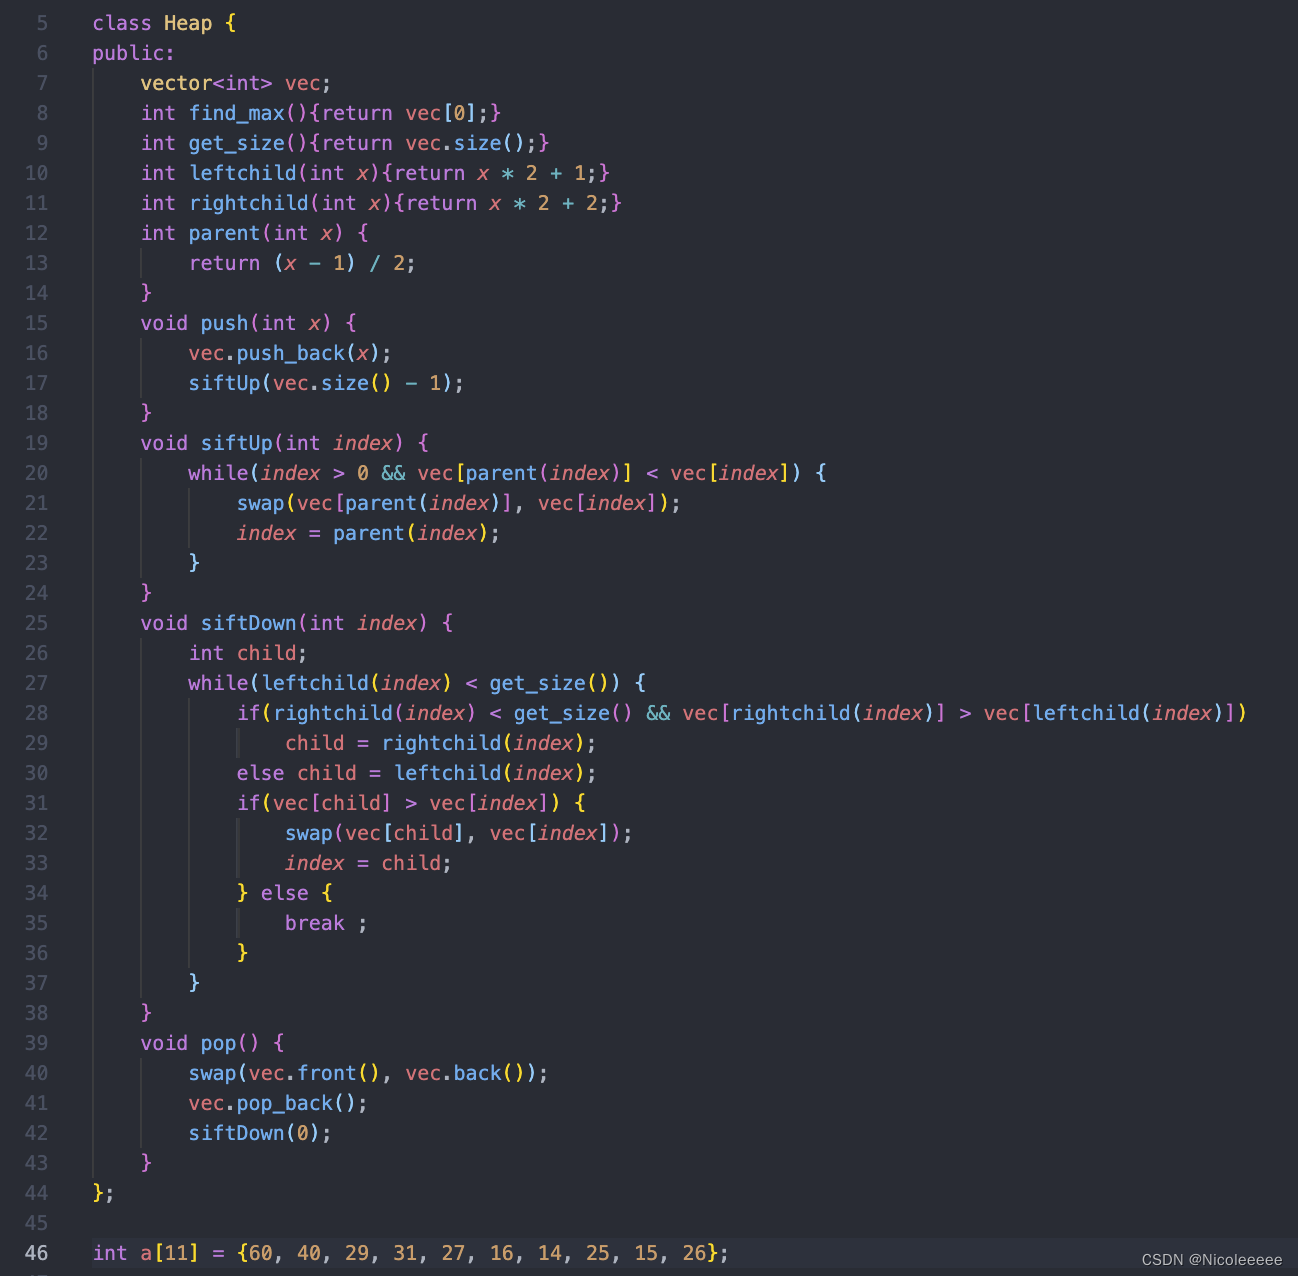Click the "swap" call on line 21
The image size is (1298, 1276).
pos(261,503)
